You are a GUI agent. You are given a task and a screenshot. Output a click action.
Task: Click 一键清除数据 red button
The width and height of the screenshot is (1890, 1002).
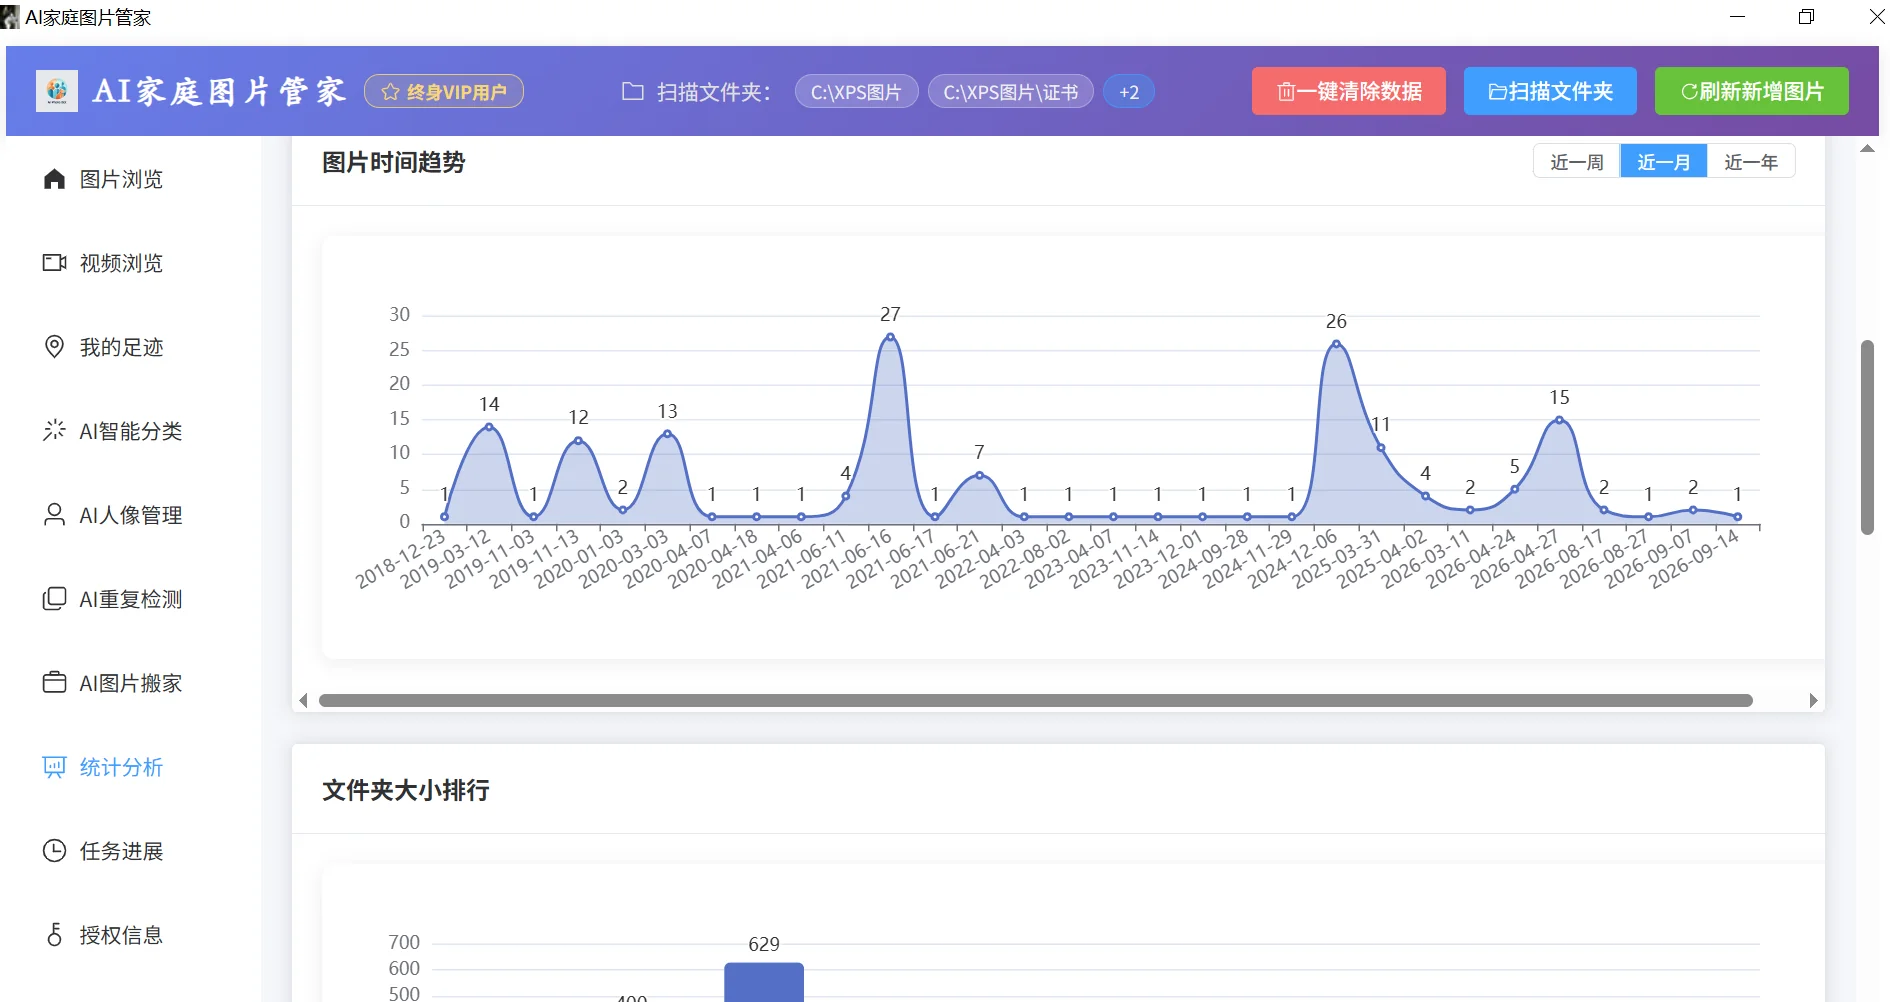[1349, 91]
